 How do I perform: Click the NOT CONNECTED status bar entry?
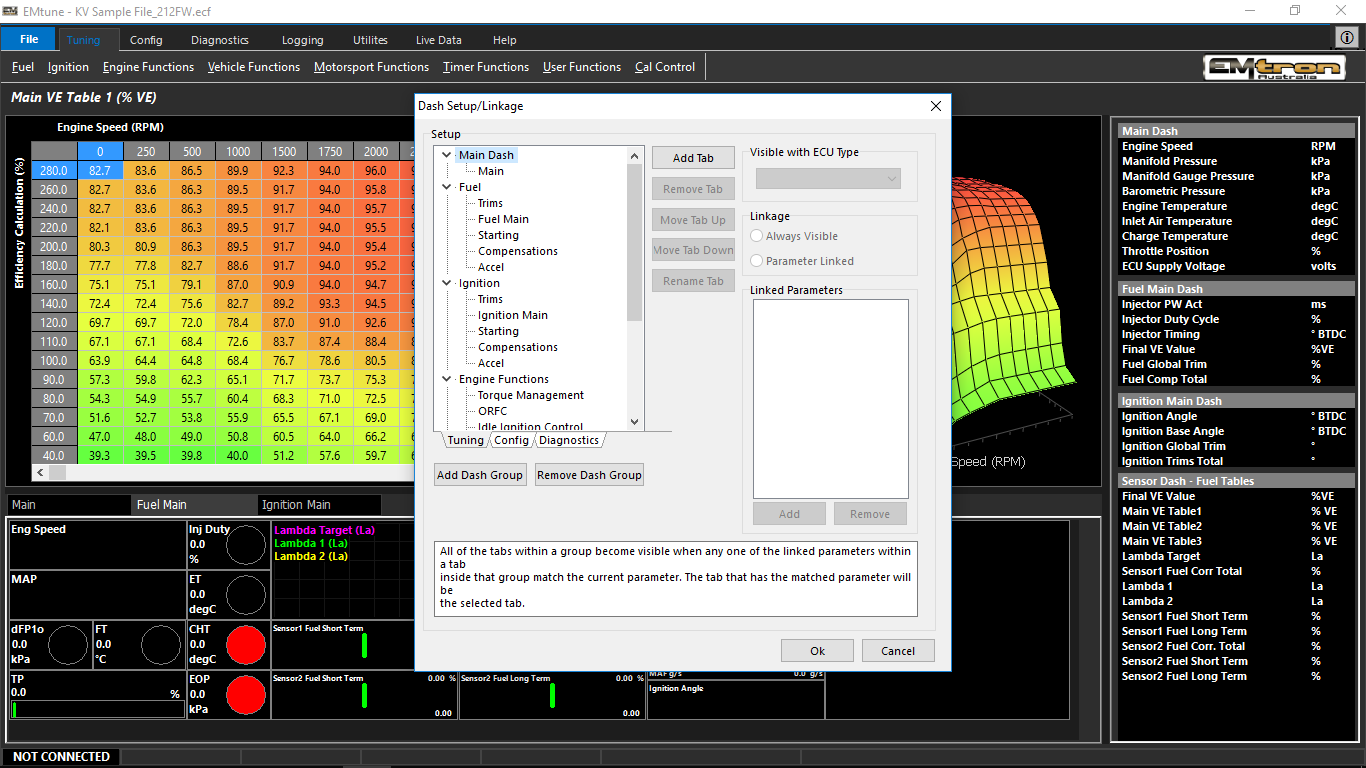(61, 757)
